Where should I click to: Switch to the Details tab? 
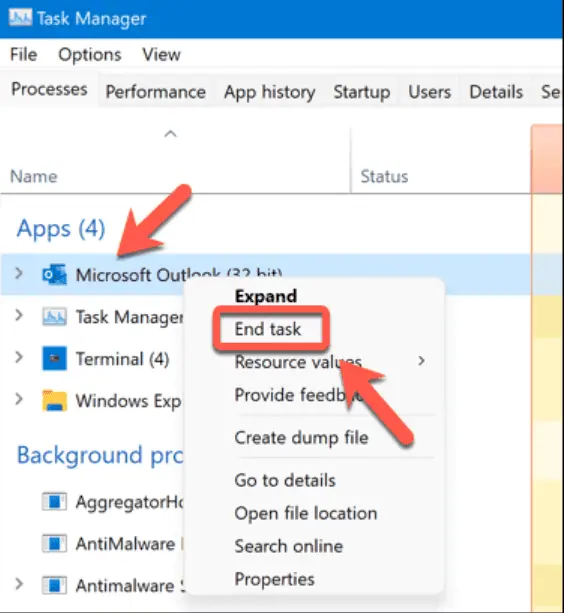(x=496, y=92)
